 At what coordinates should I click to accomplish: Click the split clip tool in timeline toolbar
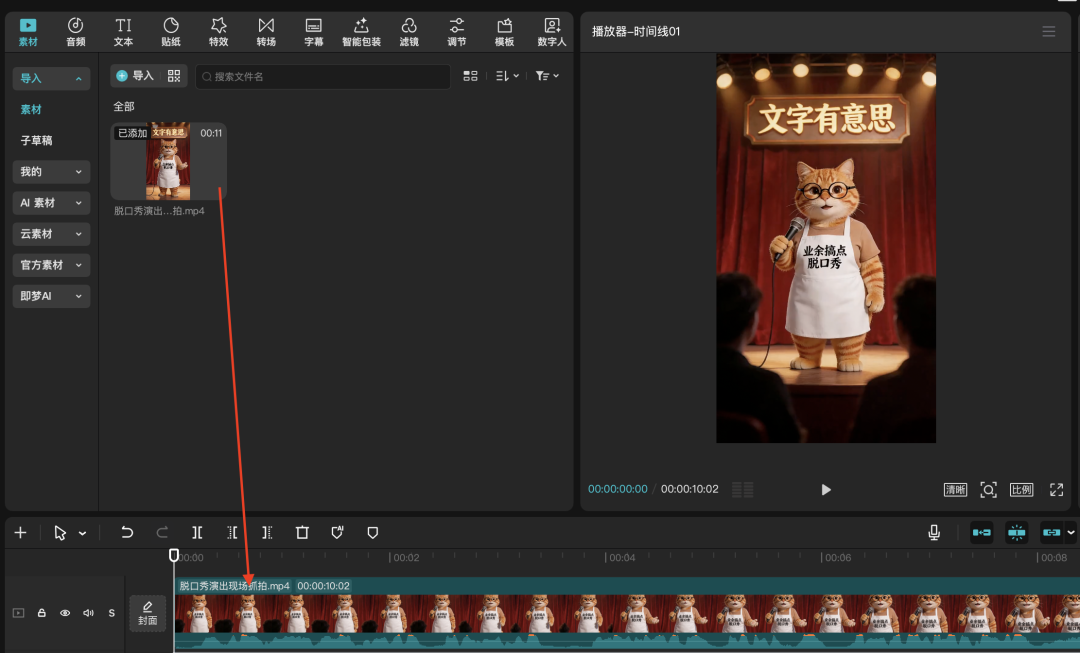pyautogui.click(x=197, y=532)
